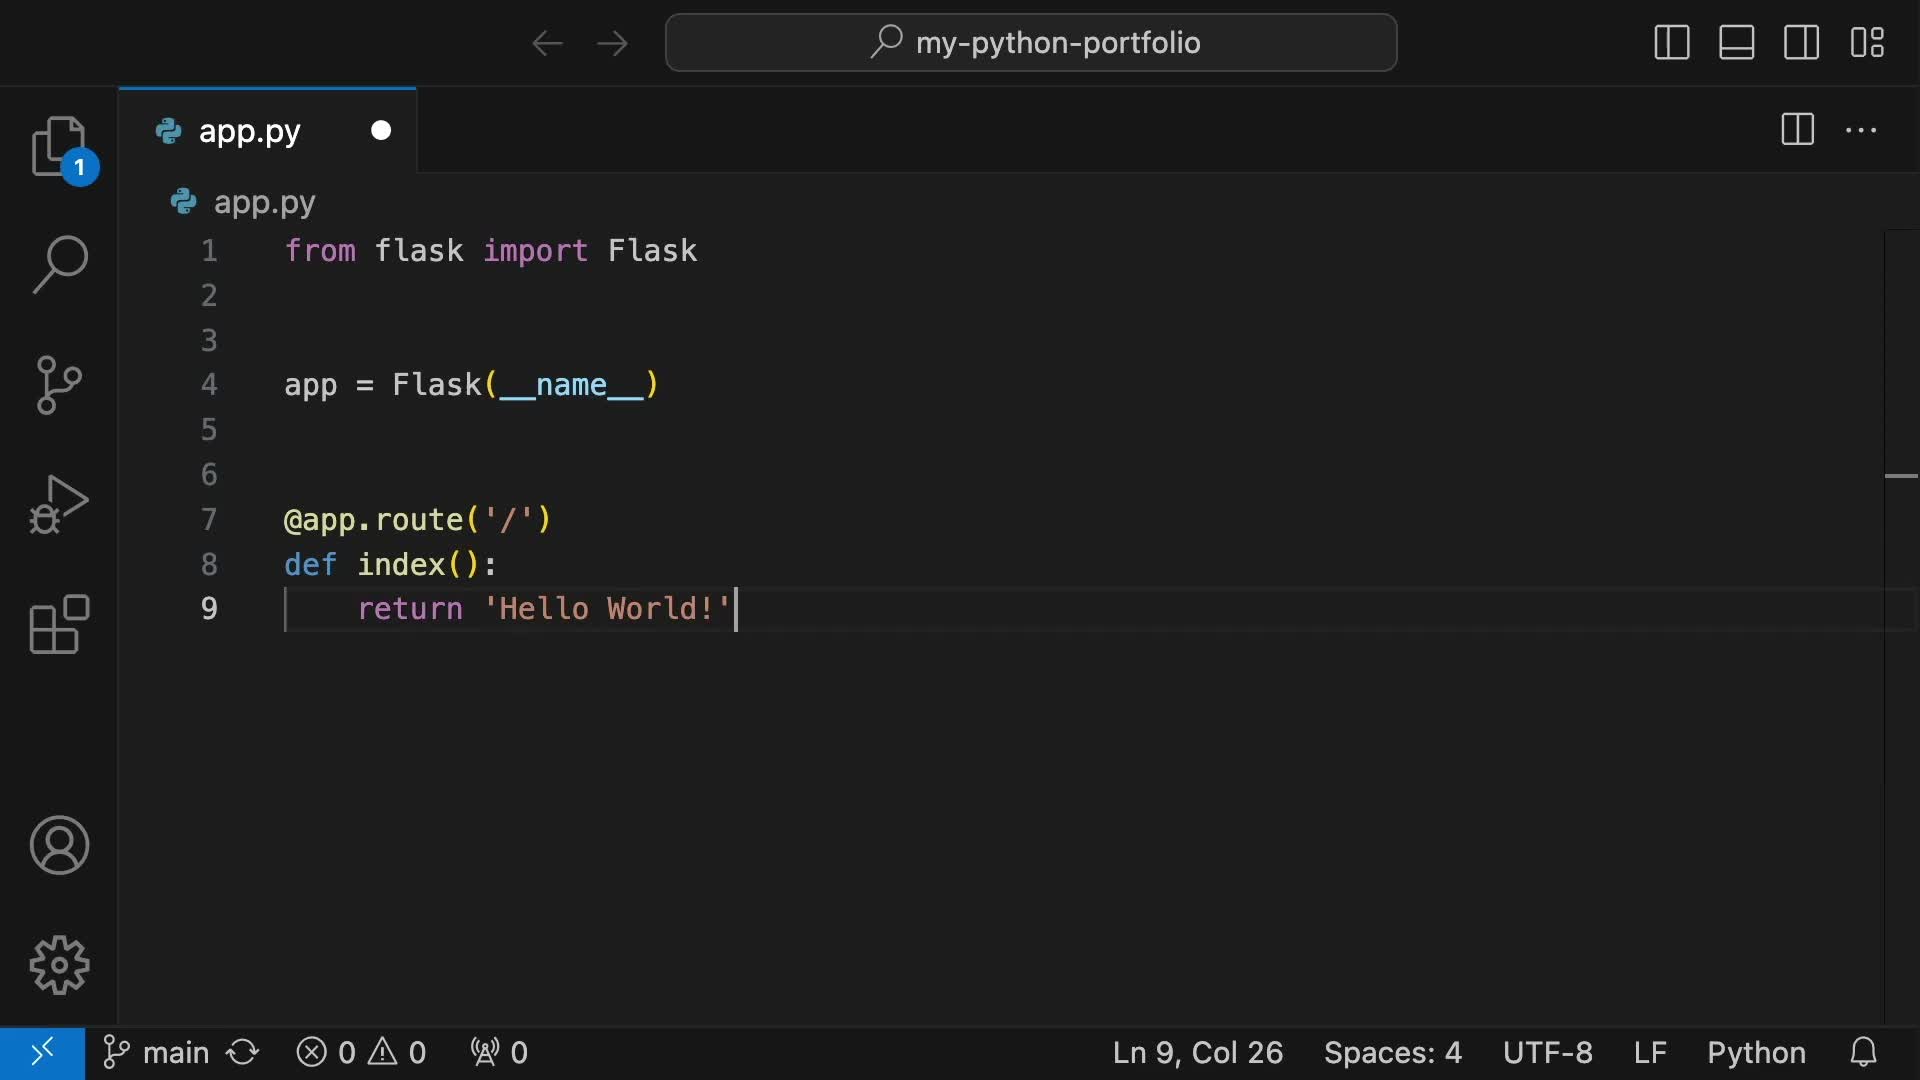Open Python language mode selector
1920x1080 pixels.
[1756, 1052]
